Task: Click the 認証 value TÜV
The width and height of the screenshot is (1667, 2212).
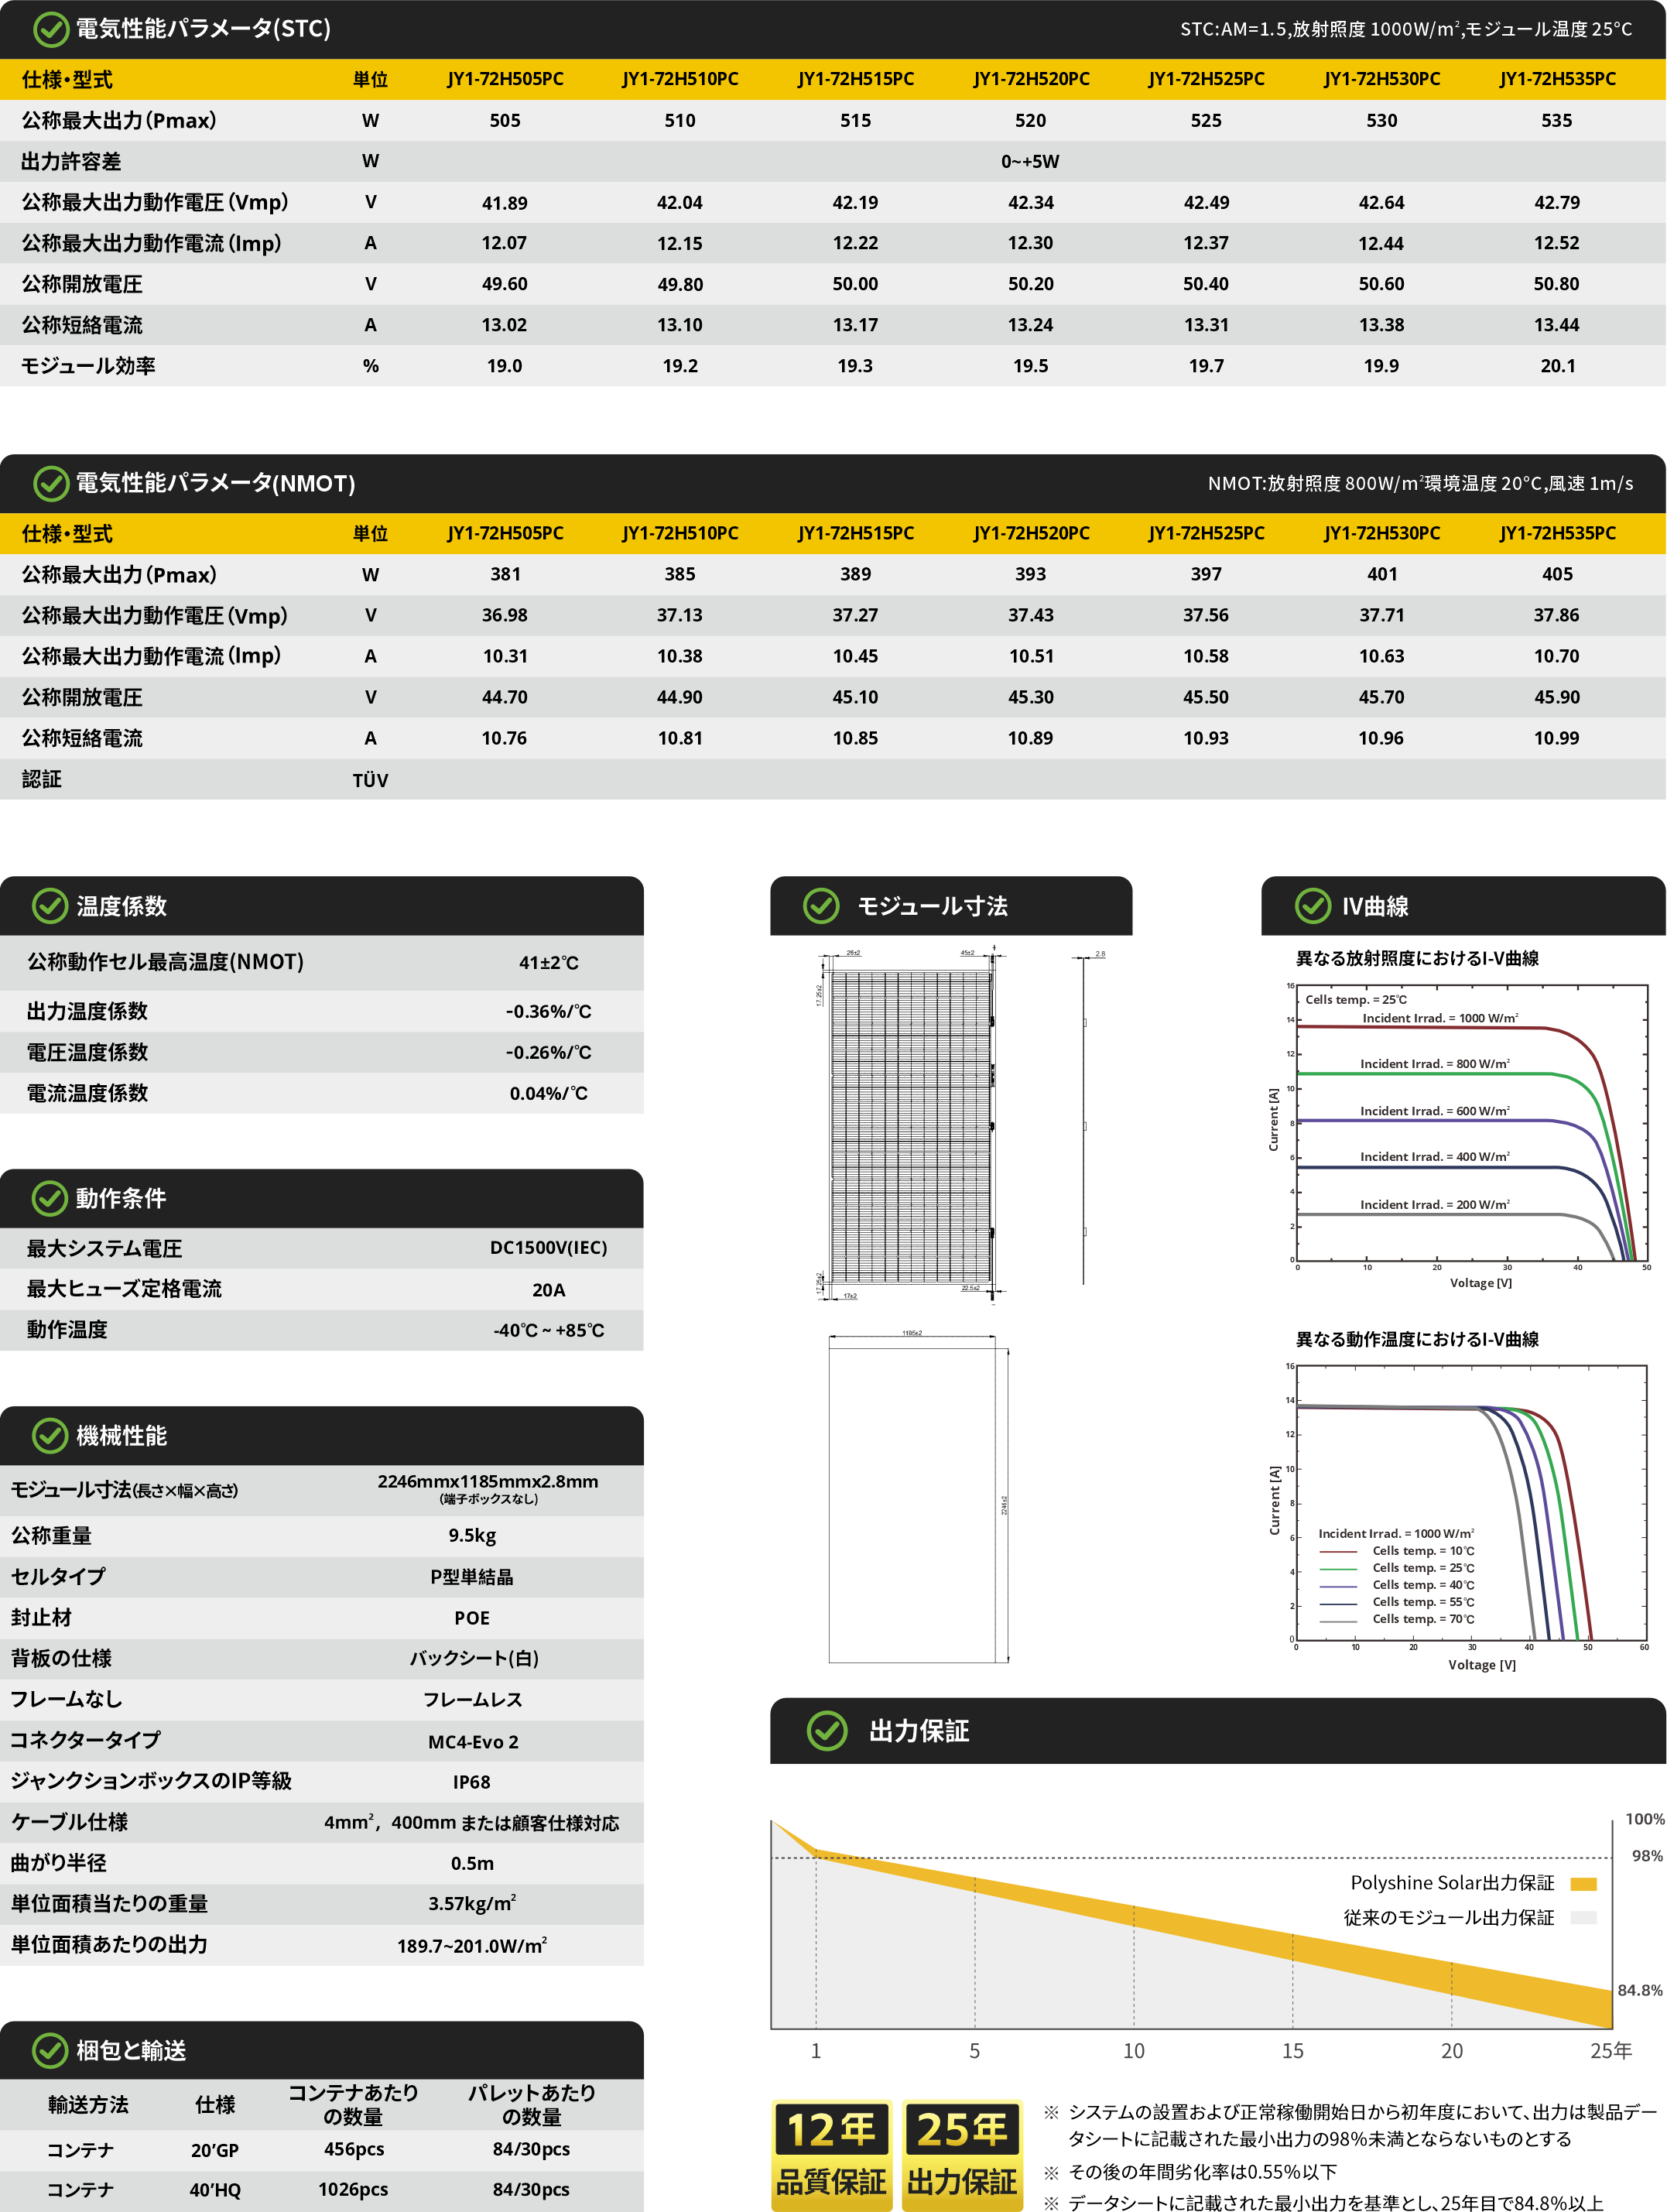Action: (370, 780)
